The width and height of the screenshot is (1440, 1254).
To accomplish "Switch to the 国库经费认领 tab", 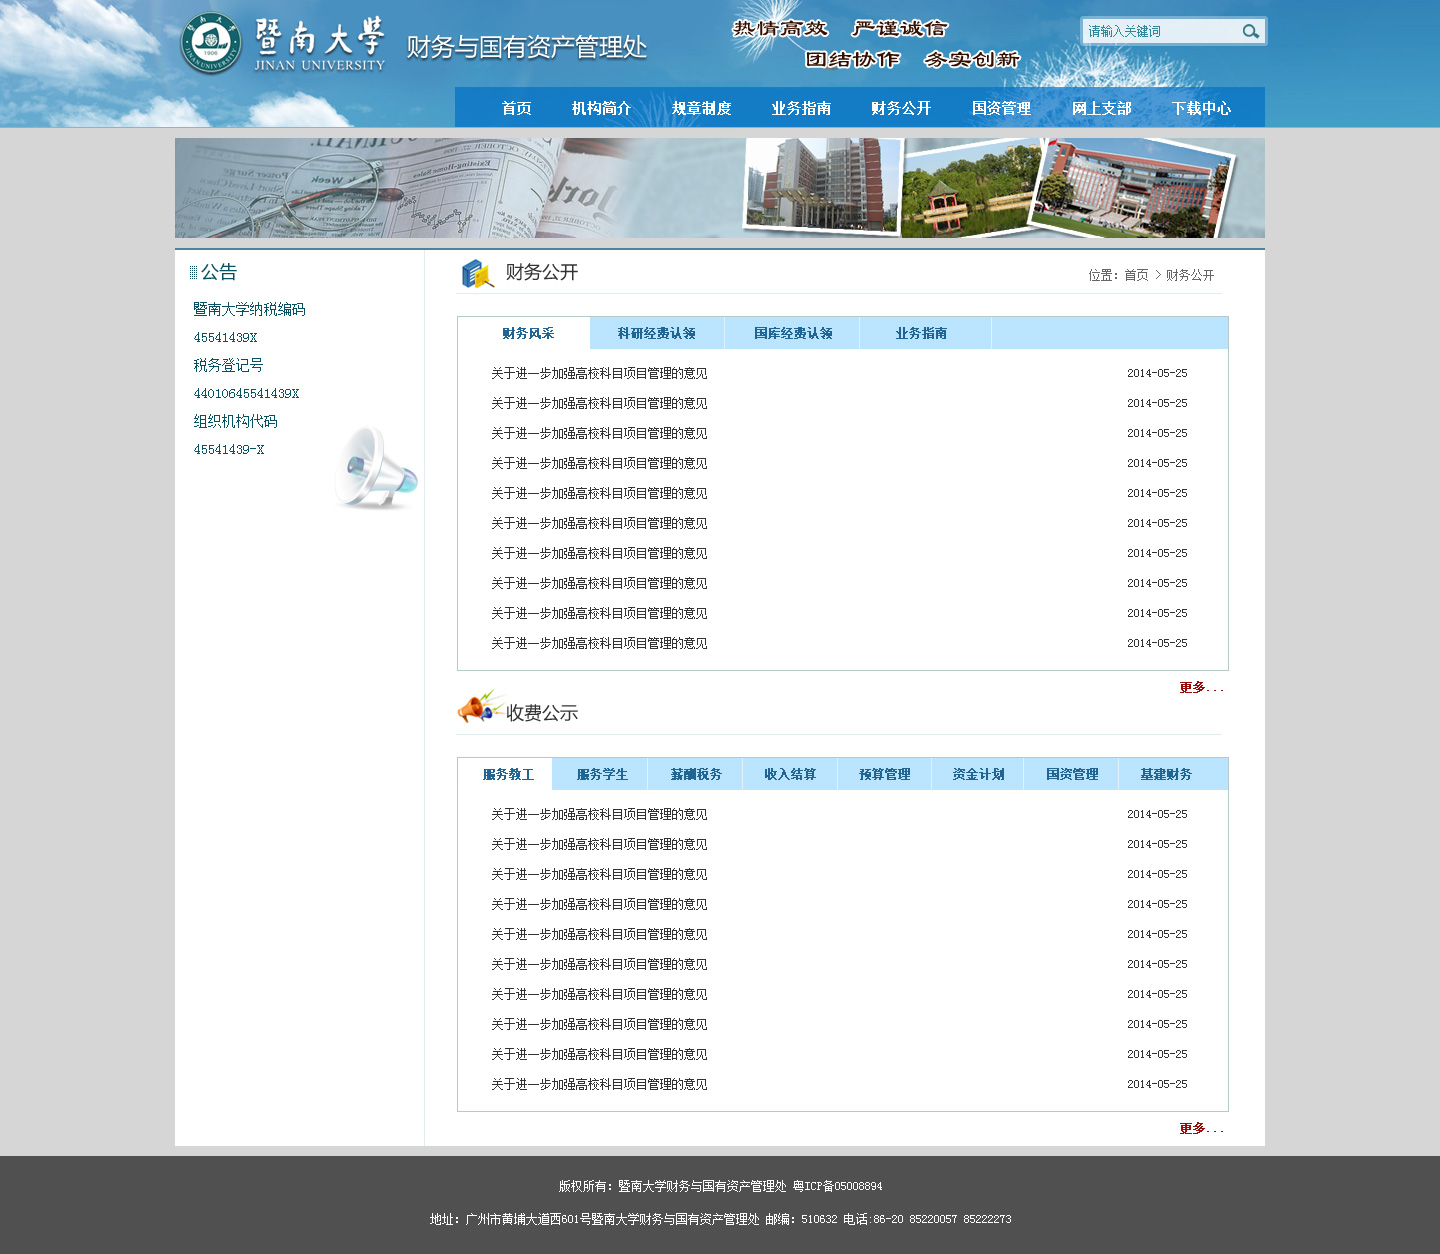I will pyautogui.click(x=793, y=334).
